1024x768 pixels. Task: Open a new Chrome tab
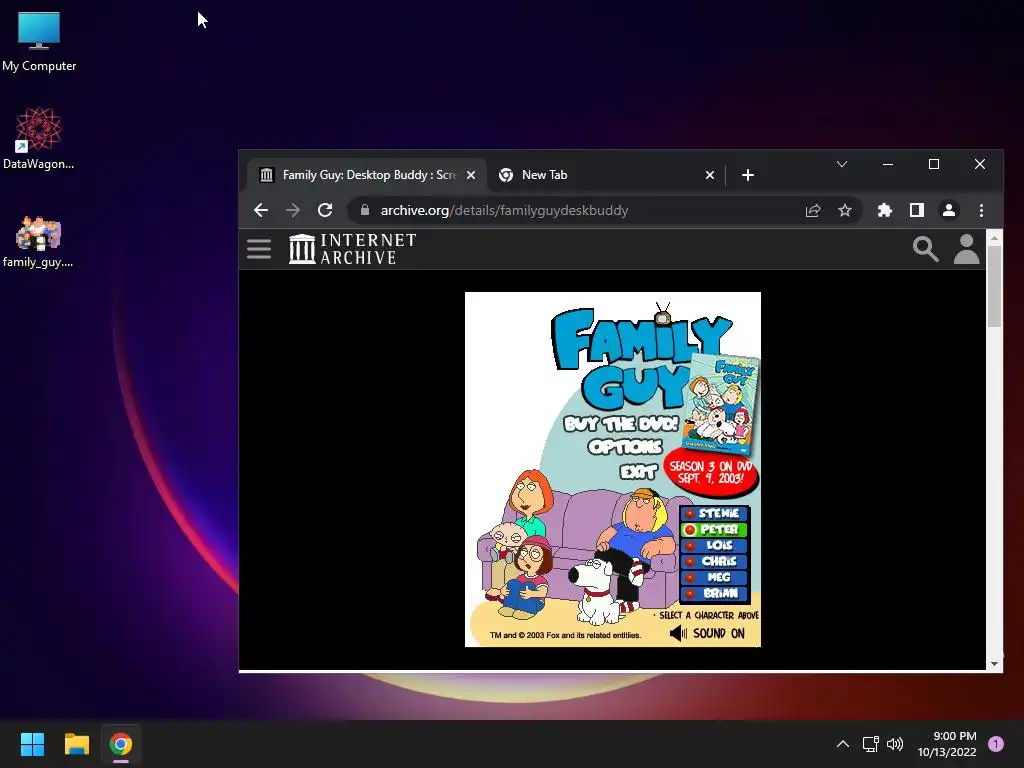748,175
